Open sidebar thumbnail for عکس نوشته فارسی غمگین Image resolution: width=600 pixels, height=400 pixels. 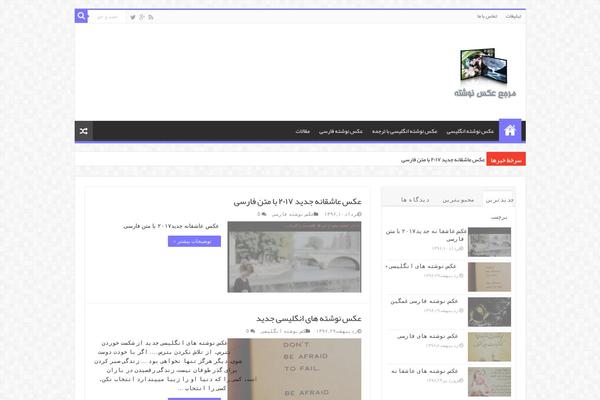pos(489,312)
